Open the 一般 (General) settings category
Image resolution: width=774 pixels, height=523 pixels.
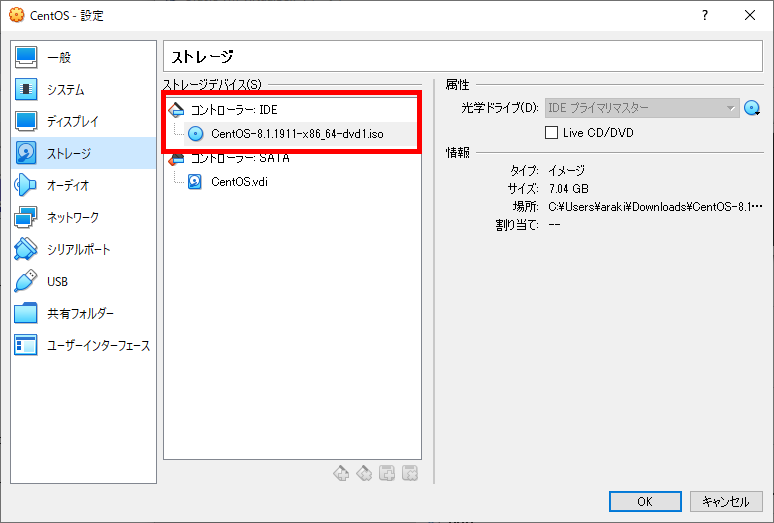[x=83, y=57]
